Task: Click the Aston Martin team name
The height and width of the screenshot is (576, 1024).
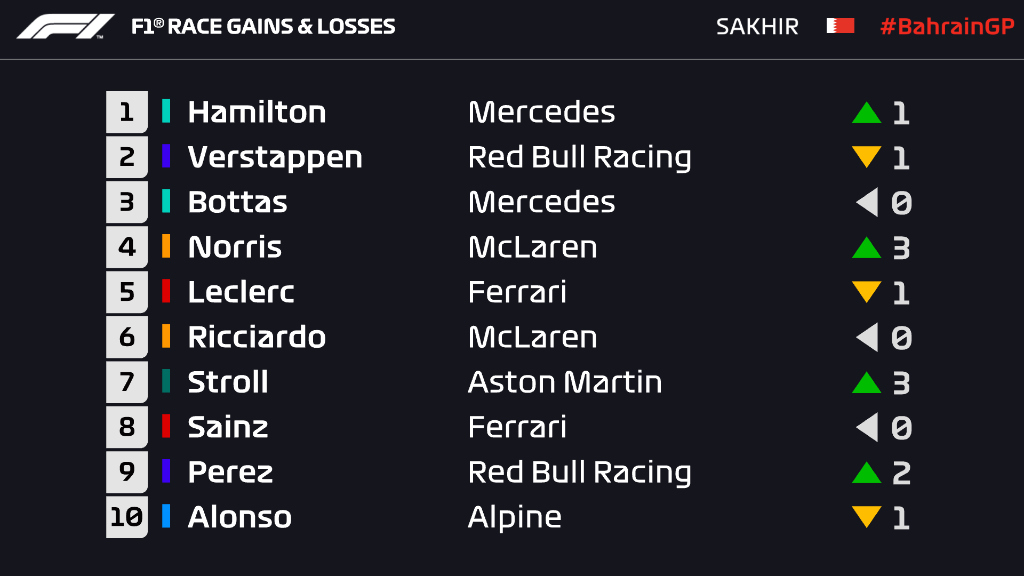Action: pyautogui.click(x=565, y=382)
